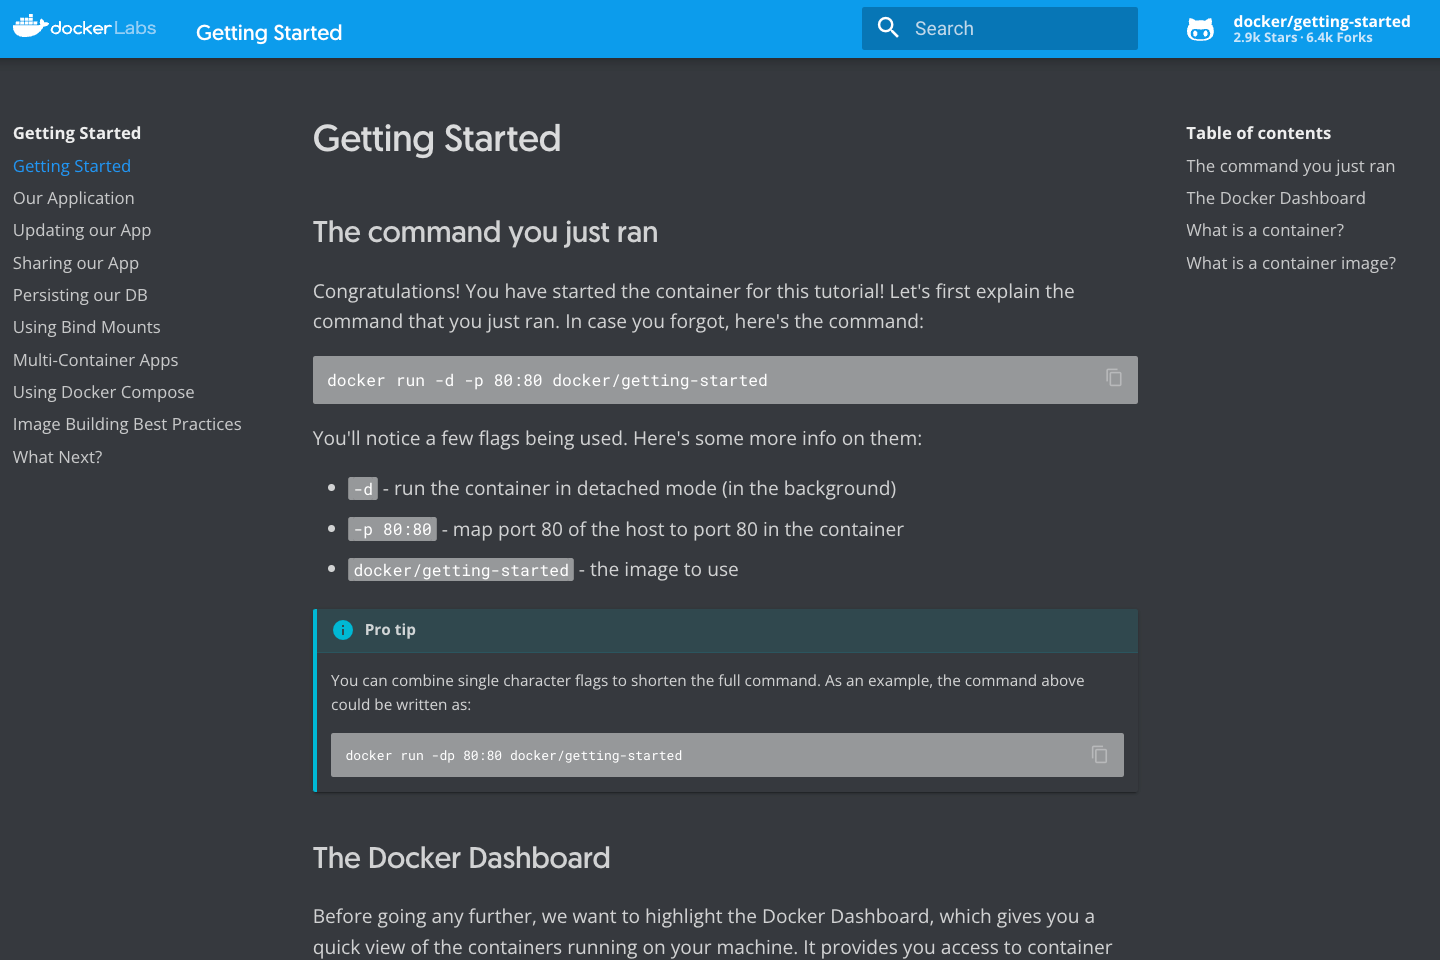Go to What Next? page
The image size is (1440, 960).
58,457
